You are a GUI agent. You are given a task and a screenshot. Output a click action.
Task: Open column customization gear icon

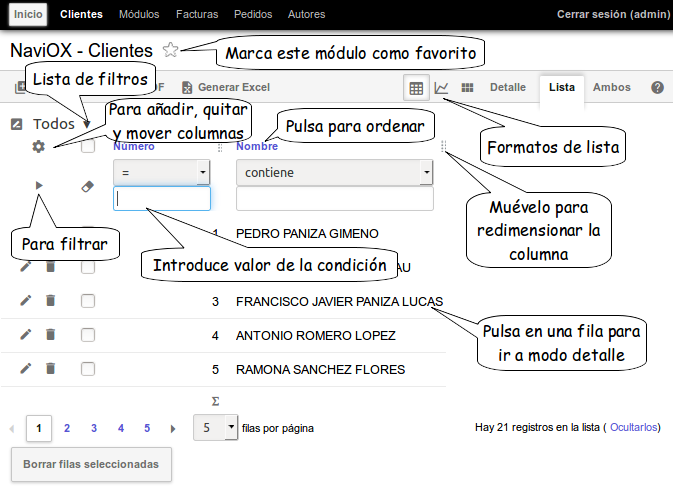39,146
